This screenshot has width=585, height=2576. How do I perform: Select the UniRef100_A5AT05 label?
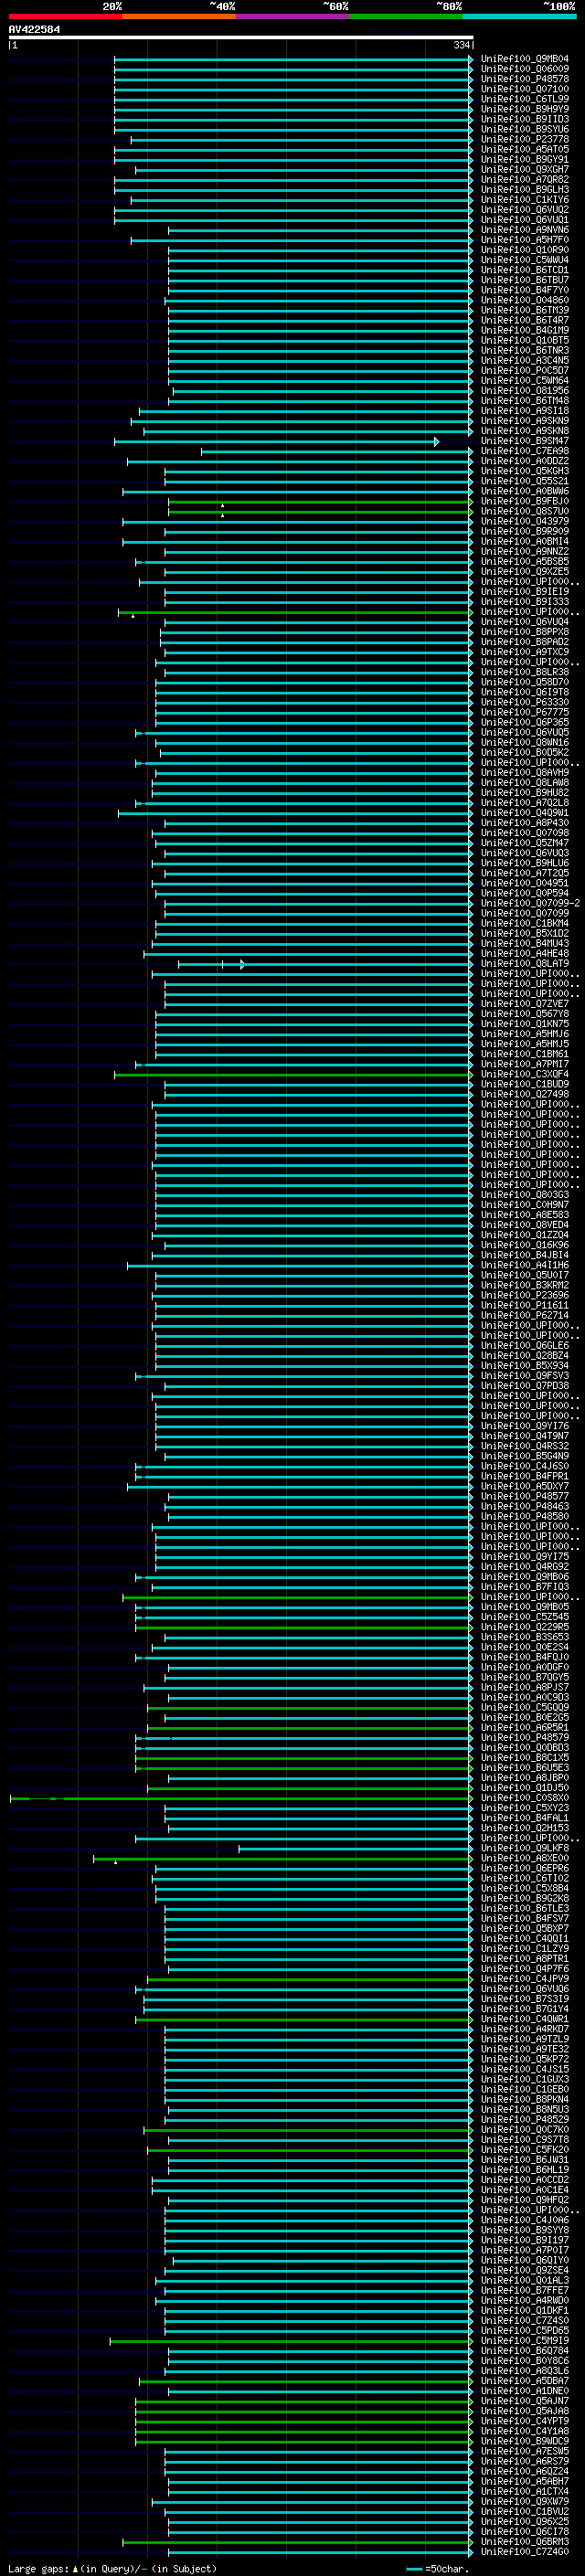525,150
